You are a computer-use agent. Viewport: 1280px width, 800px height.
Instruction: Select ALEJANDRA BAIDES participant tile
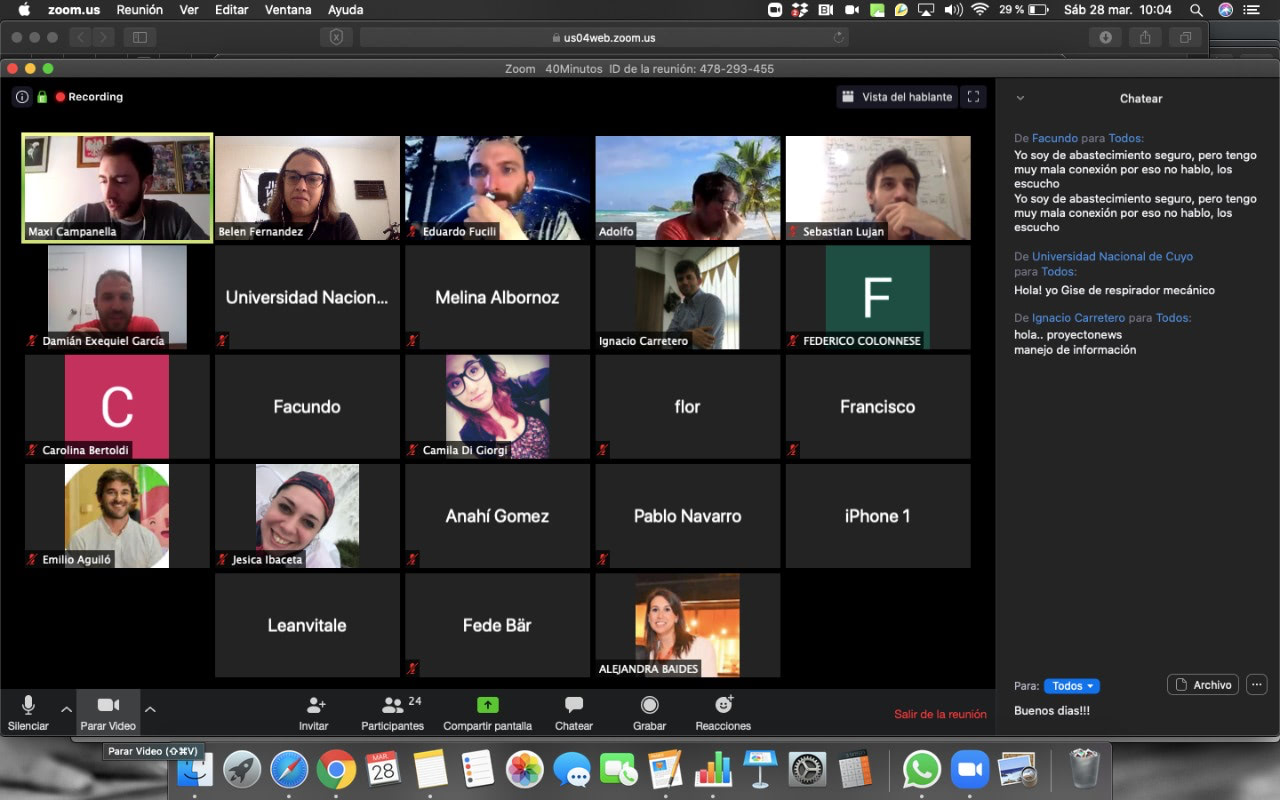click(688, 625)
